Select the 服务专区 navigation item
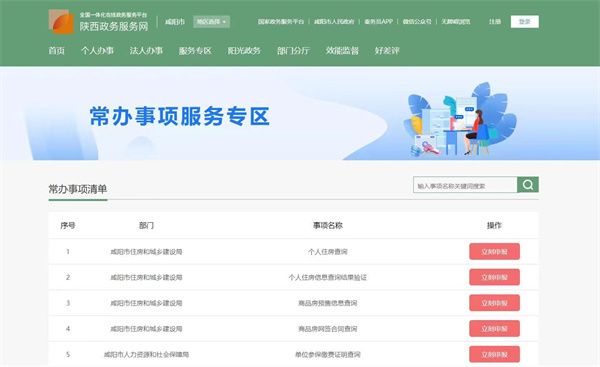 195,51
